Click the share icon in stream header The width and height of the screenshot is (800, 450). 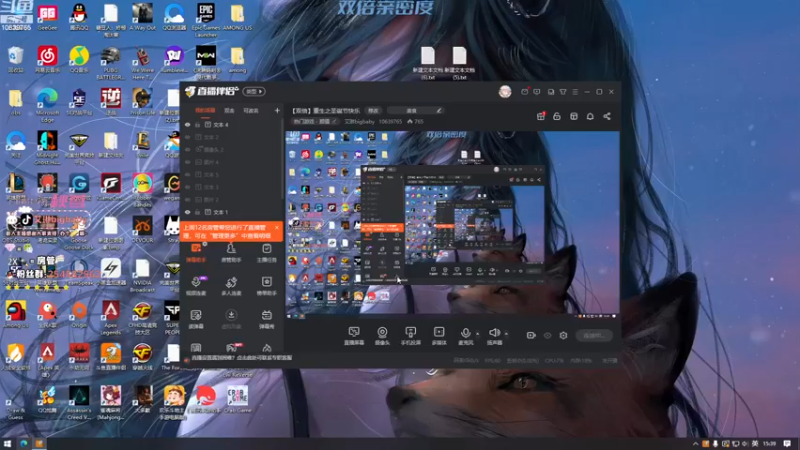click(x=607, y=116)
